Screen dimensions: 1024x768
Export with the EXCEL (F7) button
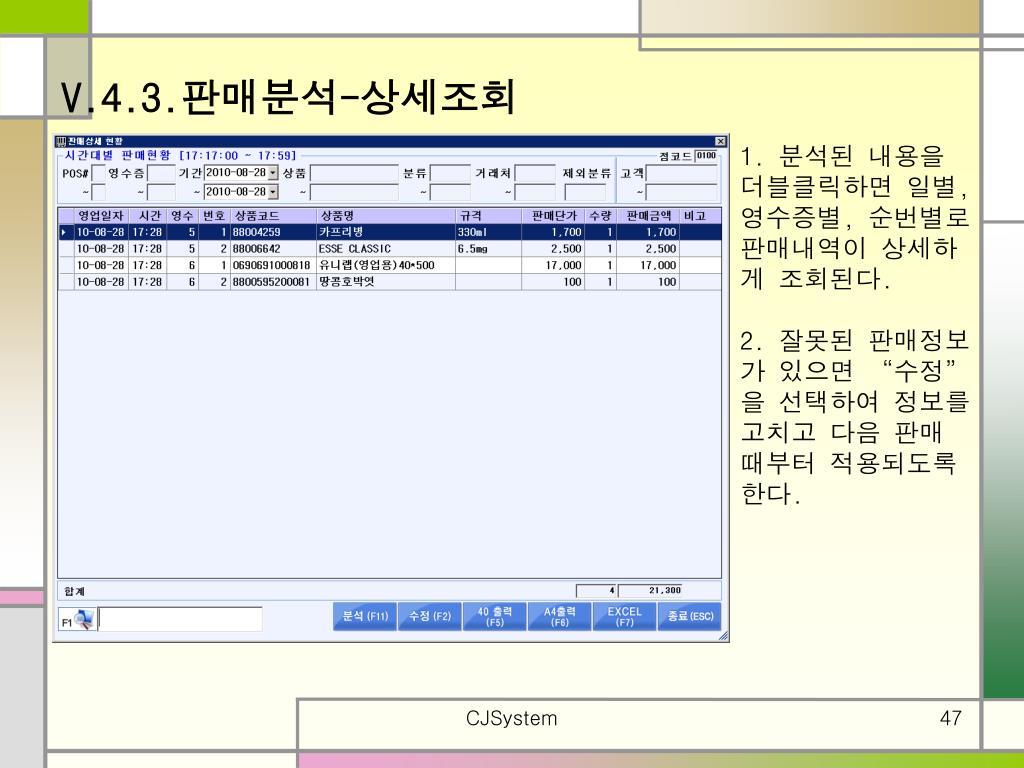tap(624, 616)
